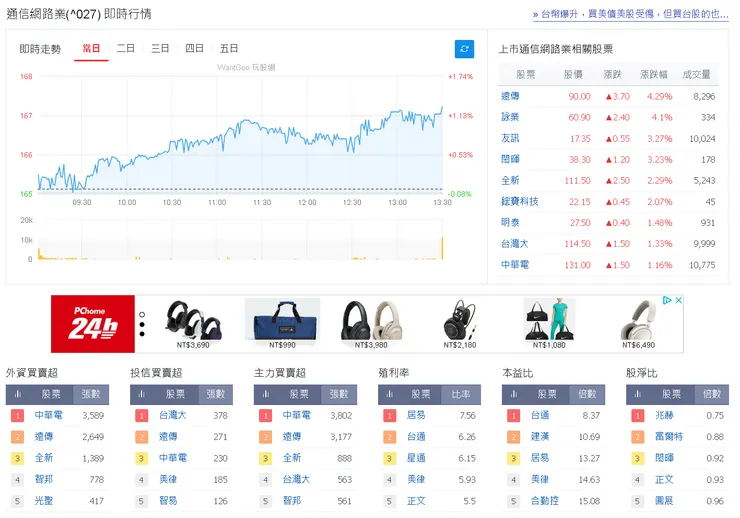Click the PChome 24h logo
Screen dimensions: 740x518
[93, 324]
